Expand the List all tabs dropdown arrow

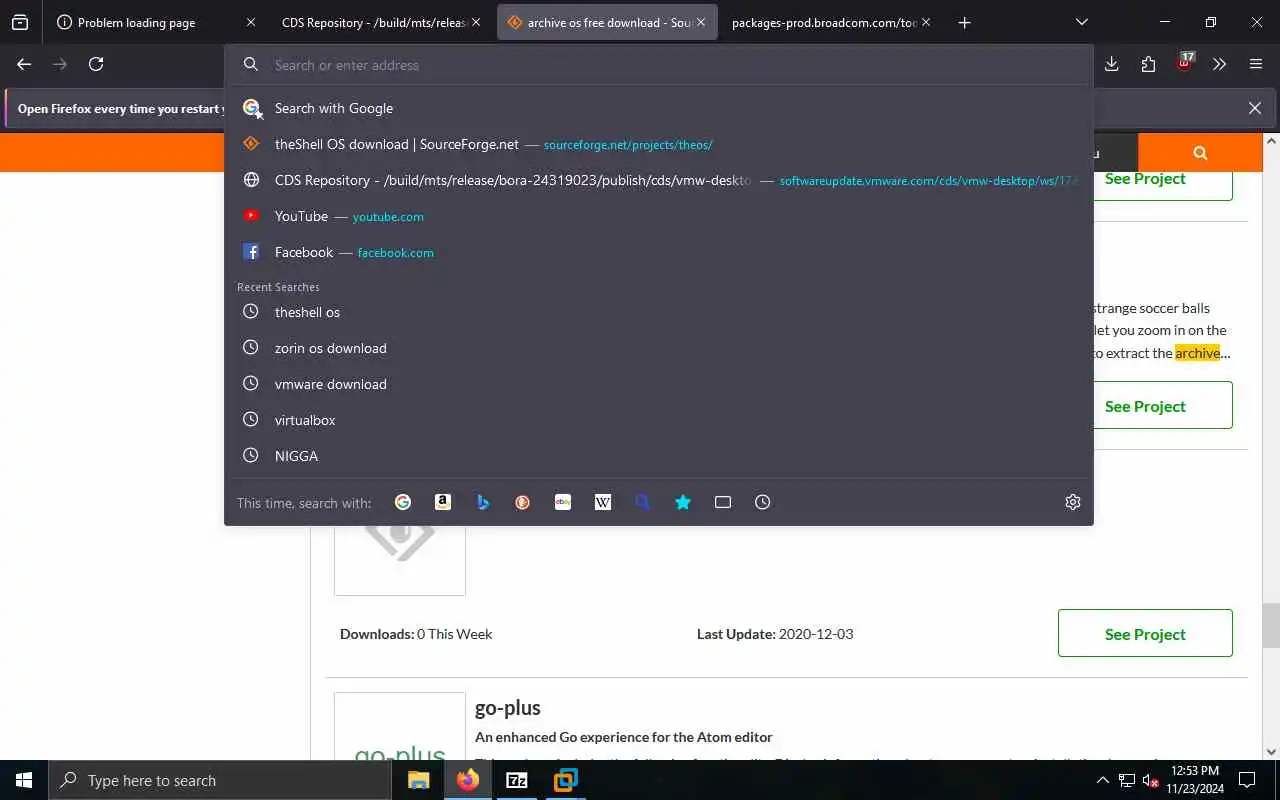(x=1082, y=22)
